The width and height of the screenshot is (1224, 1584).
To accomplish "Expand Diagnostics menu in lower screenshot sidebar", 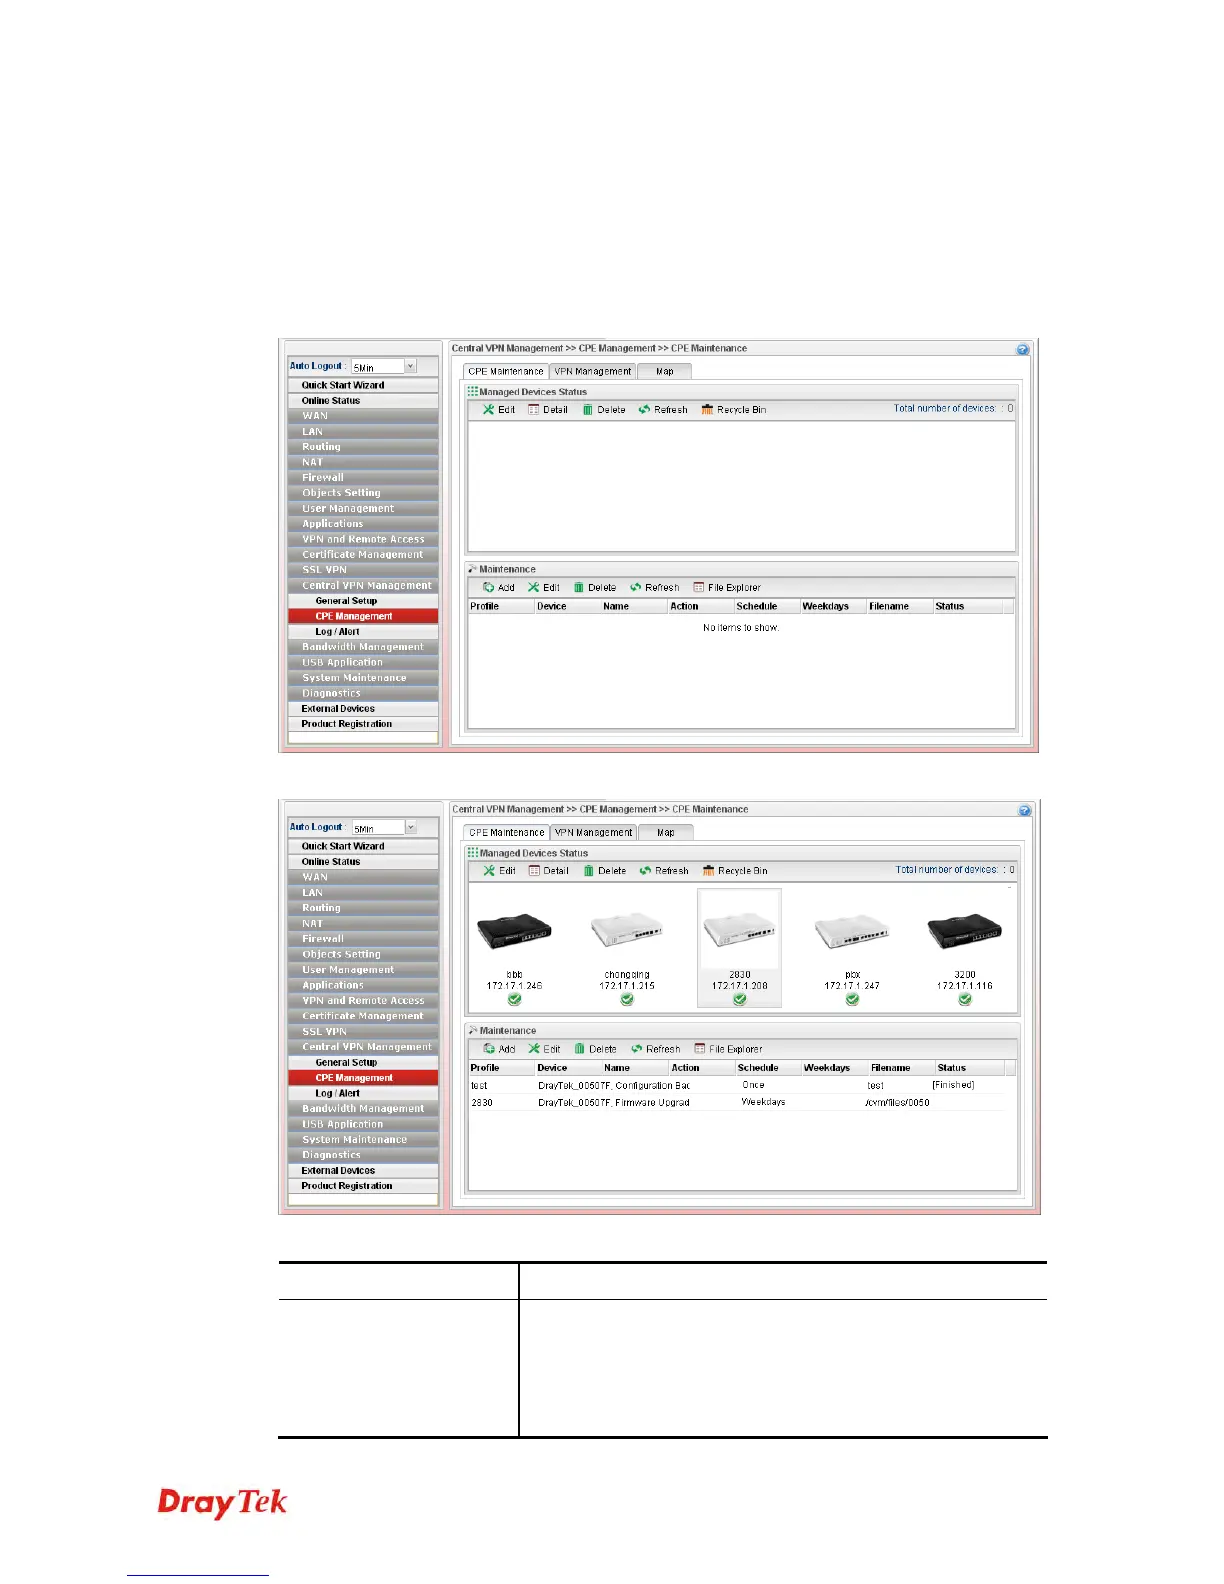I will pos(363,1155).
